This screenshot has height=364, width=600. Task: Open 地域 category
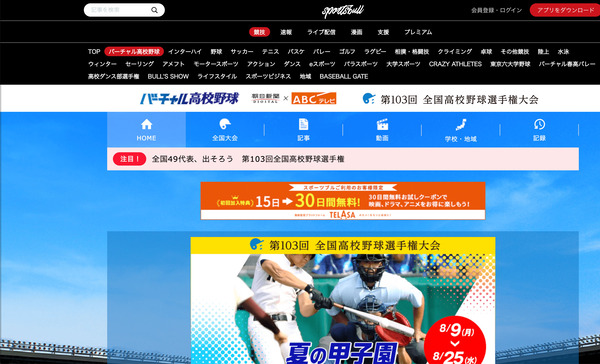(x=305, y=76)
